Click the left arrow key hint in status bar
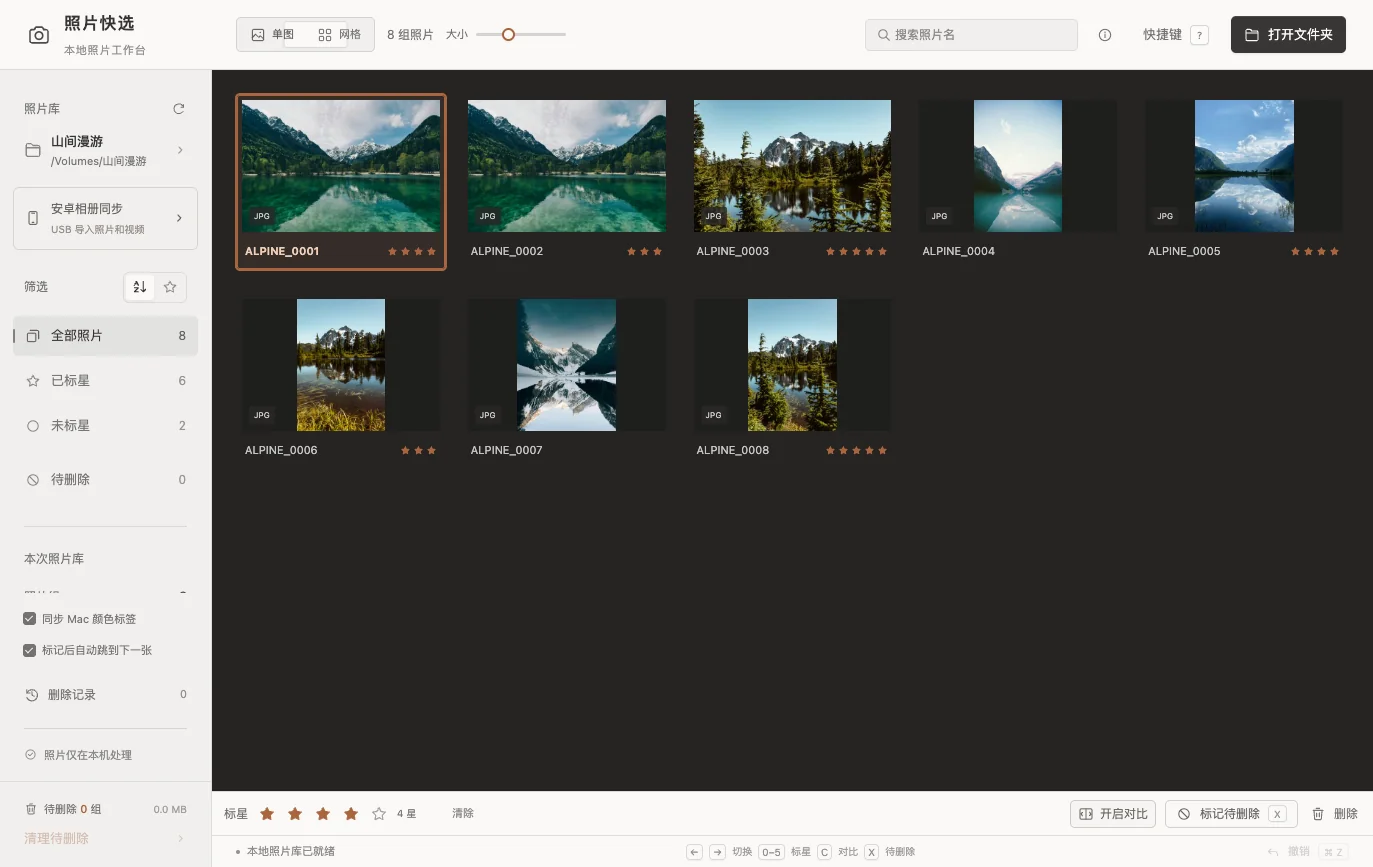 695,852
